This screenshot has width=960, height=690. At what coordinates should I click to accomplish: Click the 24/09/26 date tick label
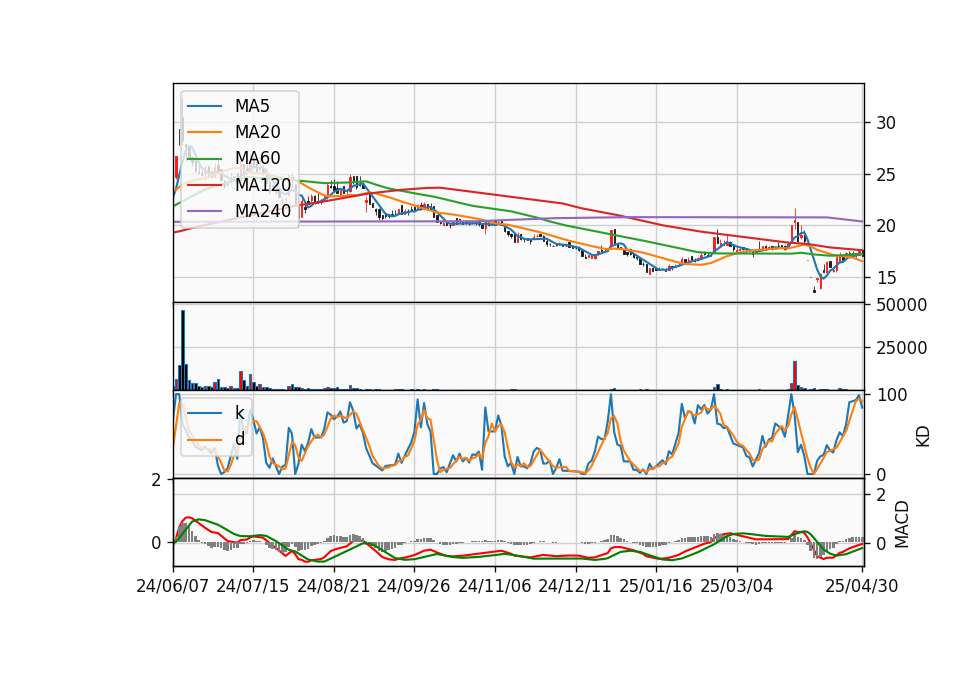(x=414, y=586)
